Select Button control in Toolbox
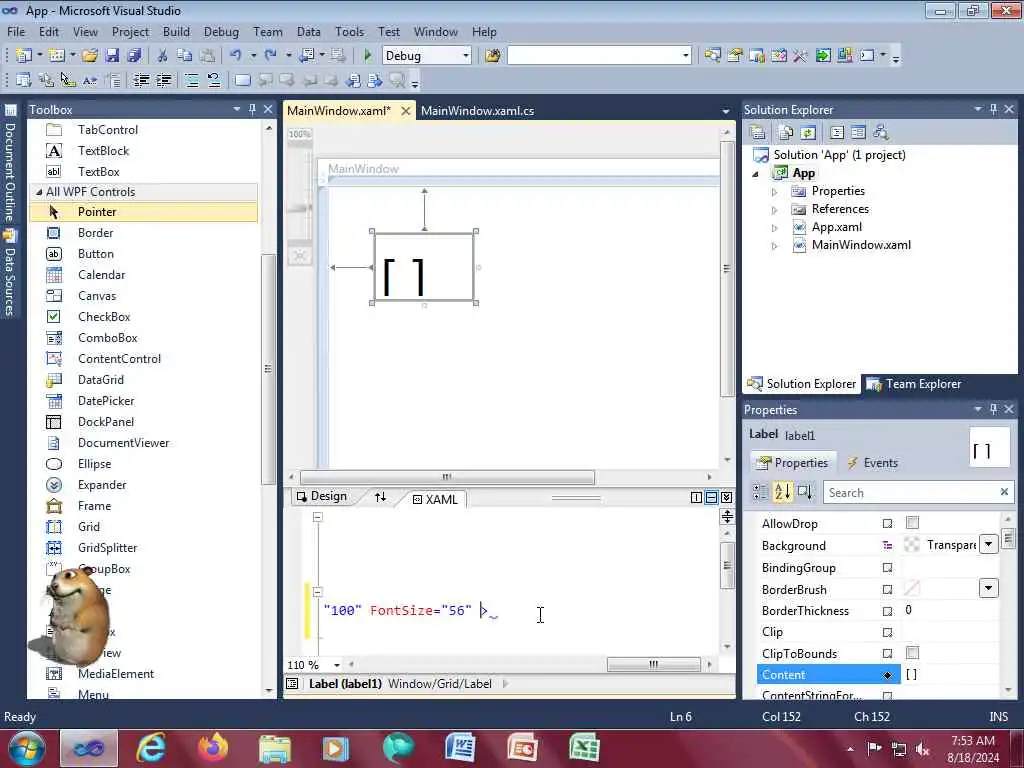This screenshot has height=768, width=1024. pyautogui.click(x=95, y=253)
